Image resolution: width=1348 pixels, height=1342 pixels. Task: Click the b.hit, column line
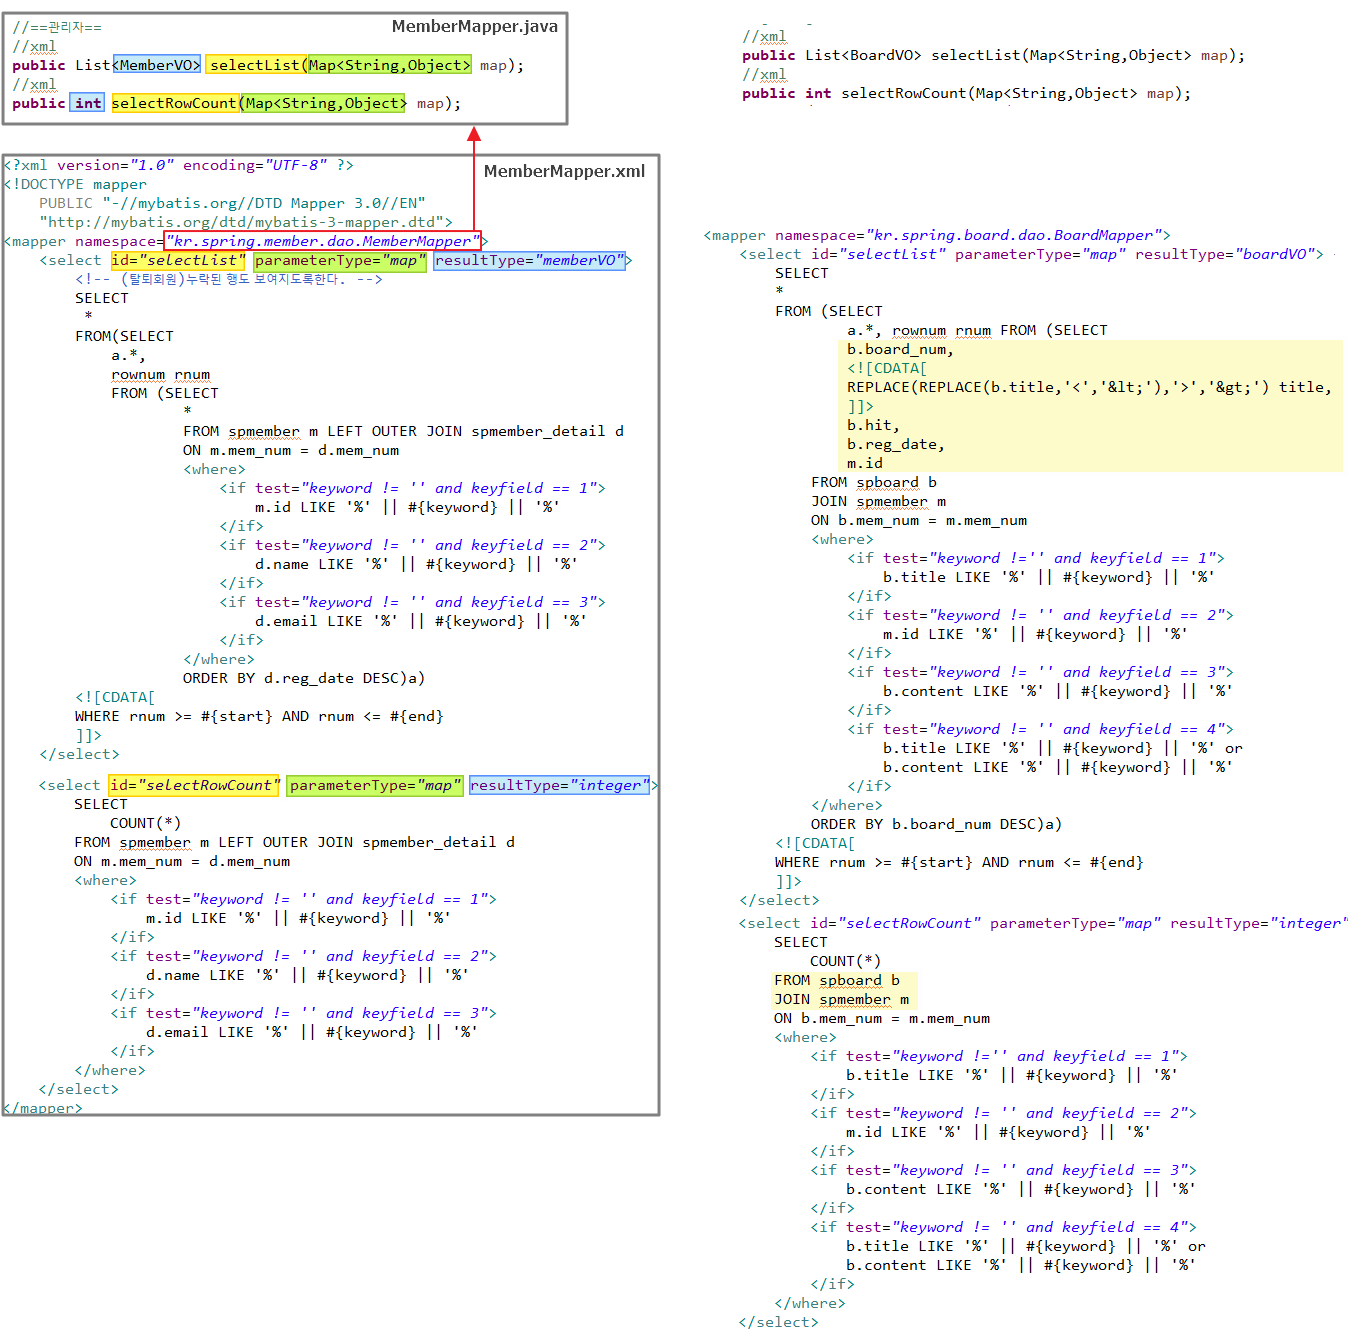pos(873,425)
